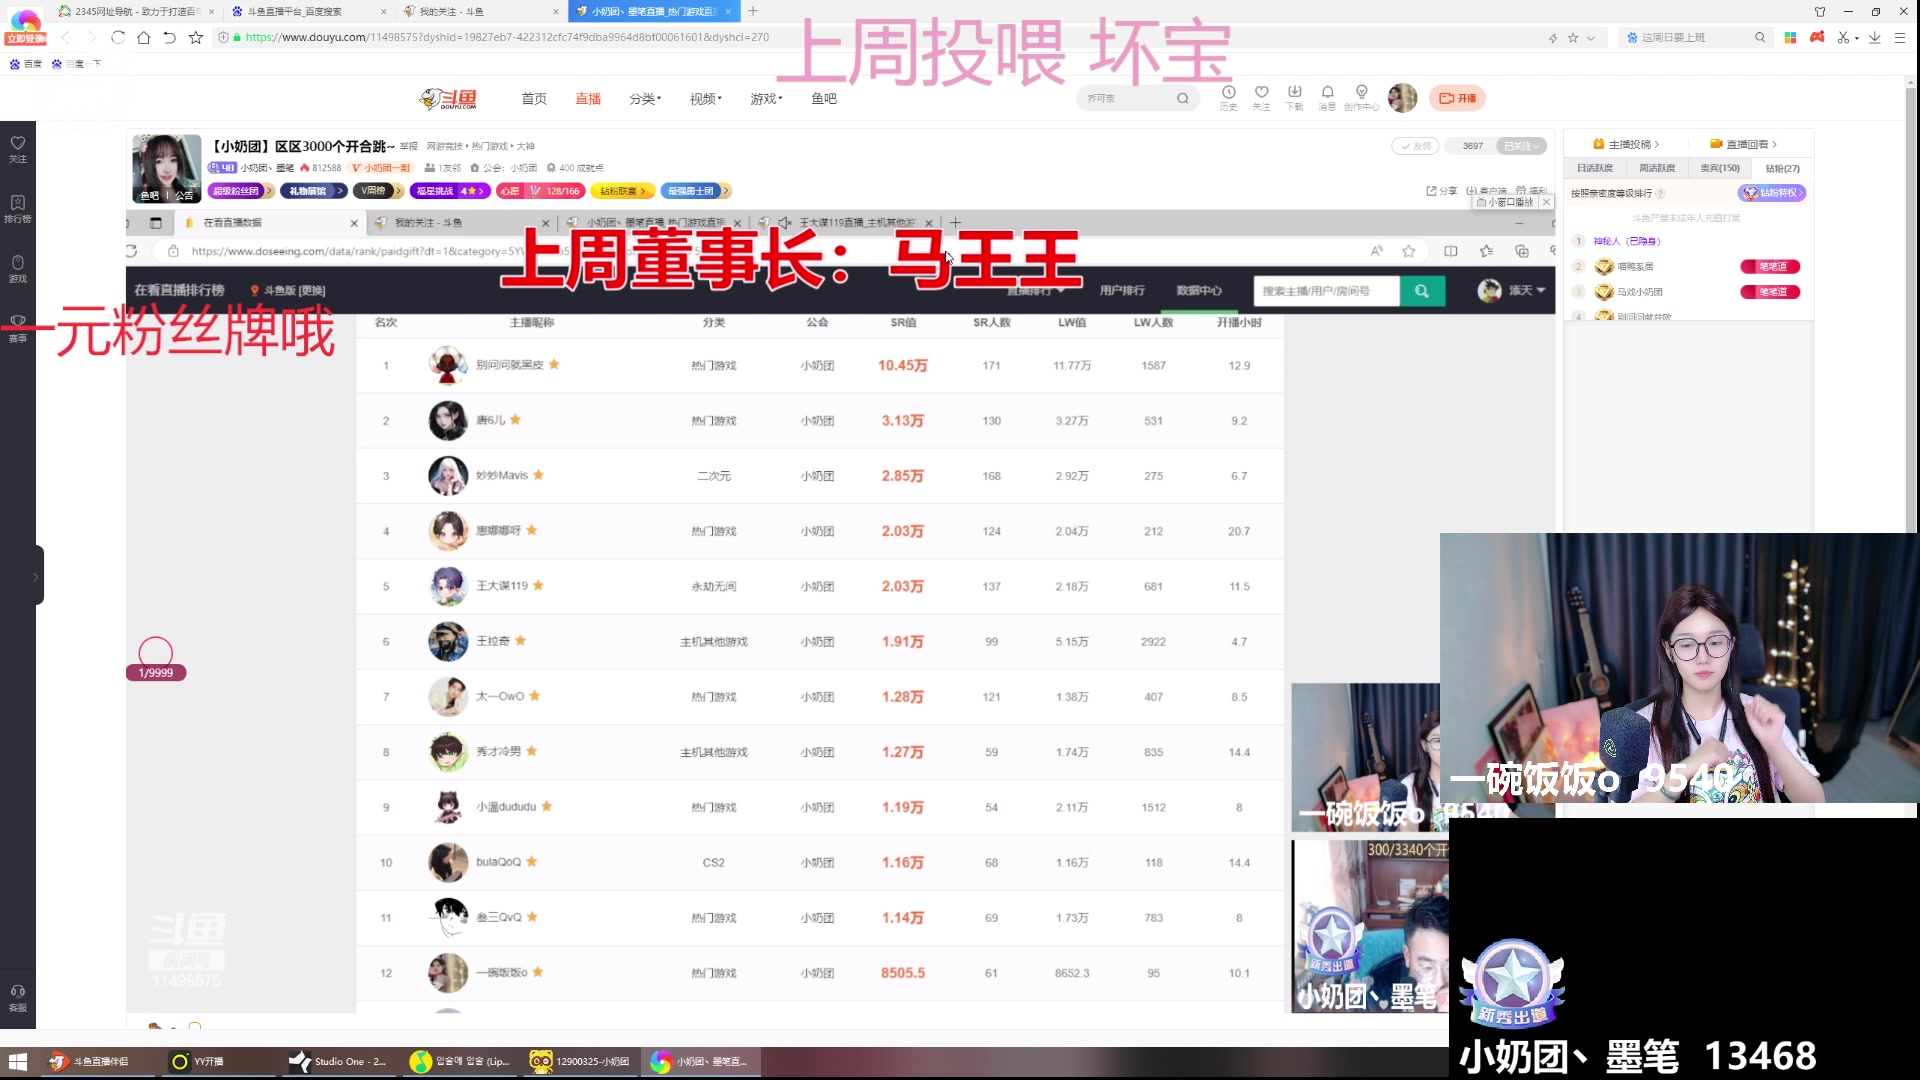This screenshot has height=1080, width=1920.
Task: Open the 已关注 dropdown
Action: pos(1521,146)
